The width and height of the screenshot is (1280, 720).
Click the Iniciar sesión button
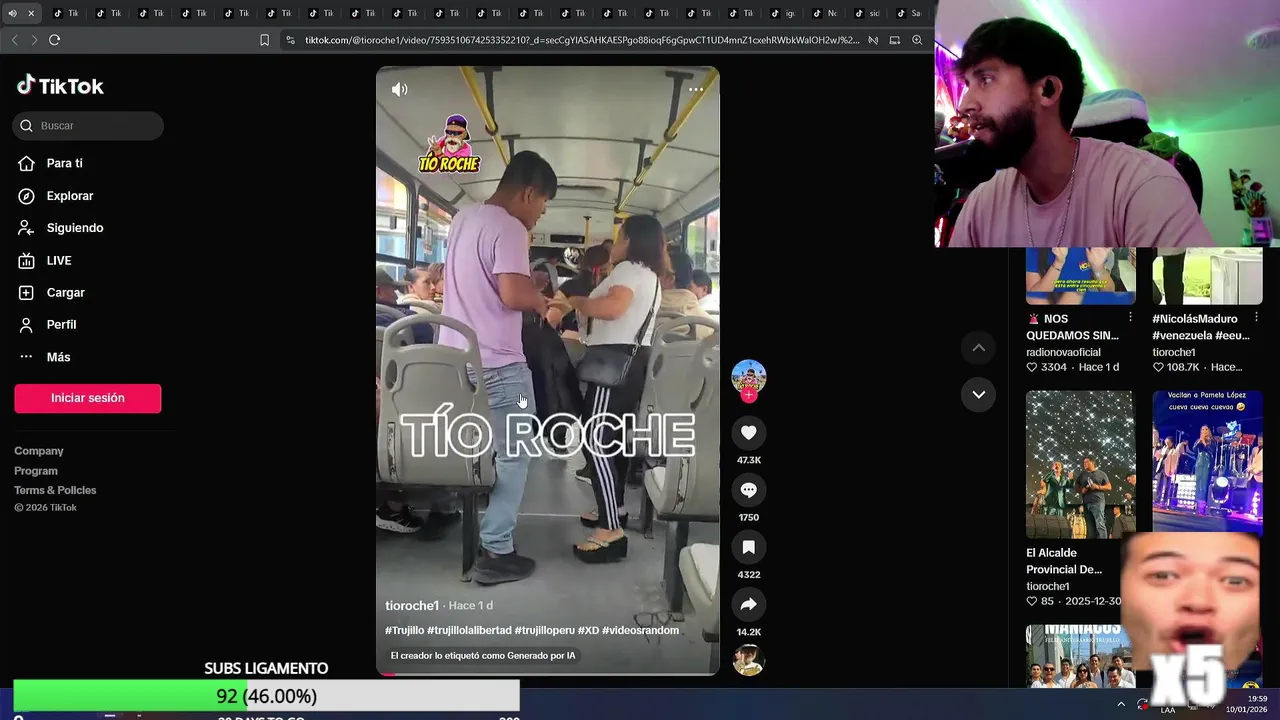88,398
